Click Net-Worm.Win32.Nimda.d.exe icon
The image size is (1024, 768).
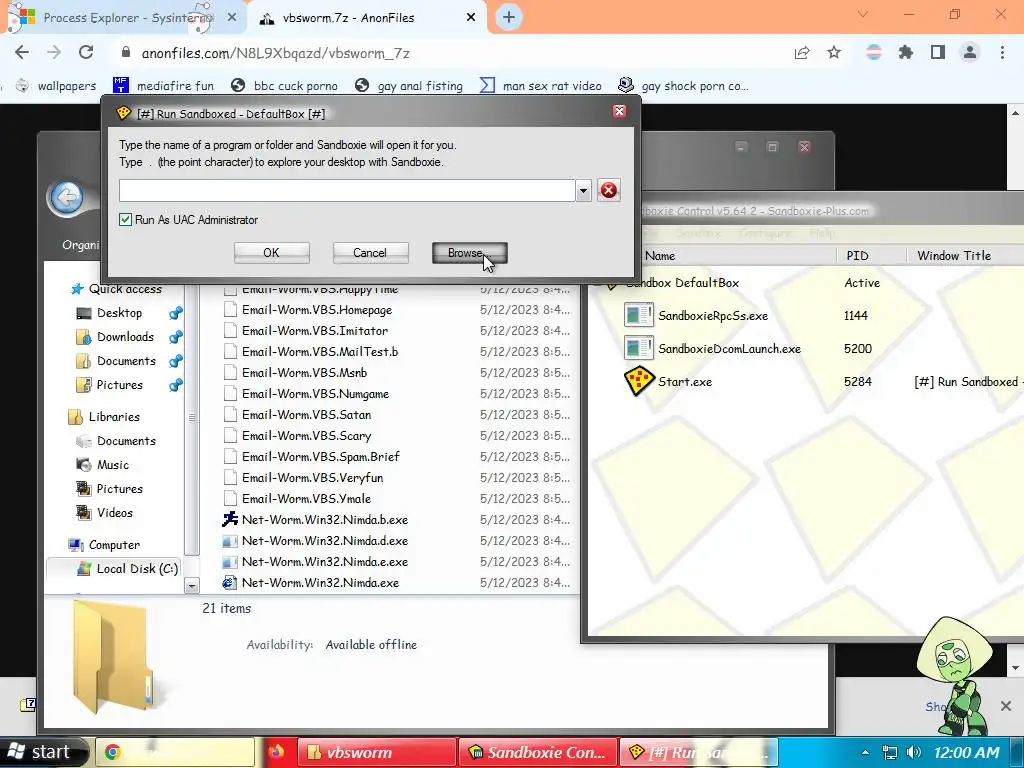click(230, 541)
